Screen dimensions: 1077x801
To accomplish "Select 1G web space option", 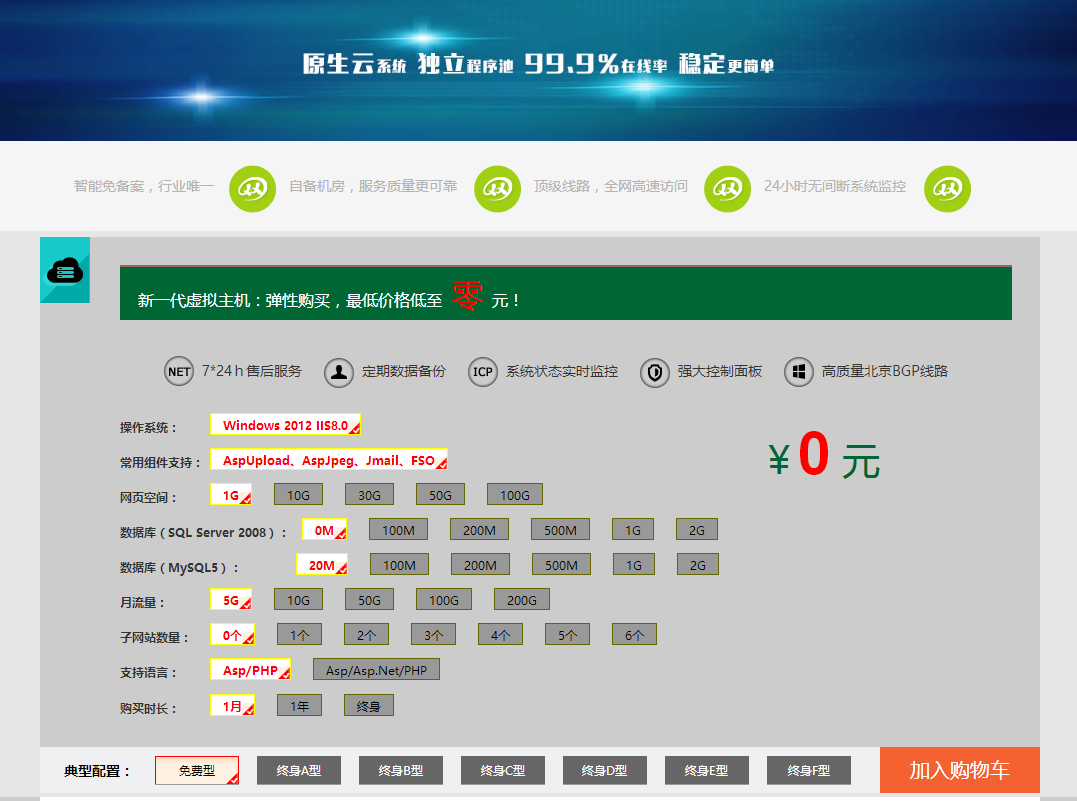I will [x=231, y=495].
